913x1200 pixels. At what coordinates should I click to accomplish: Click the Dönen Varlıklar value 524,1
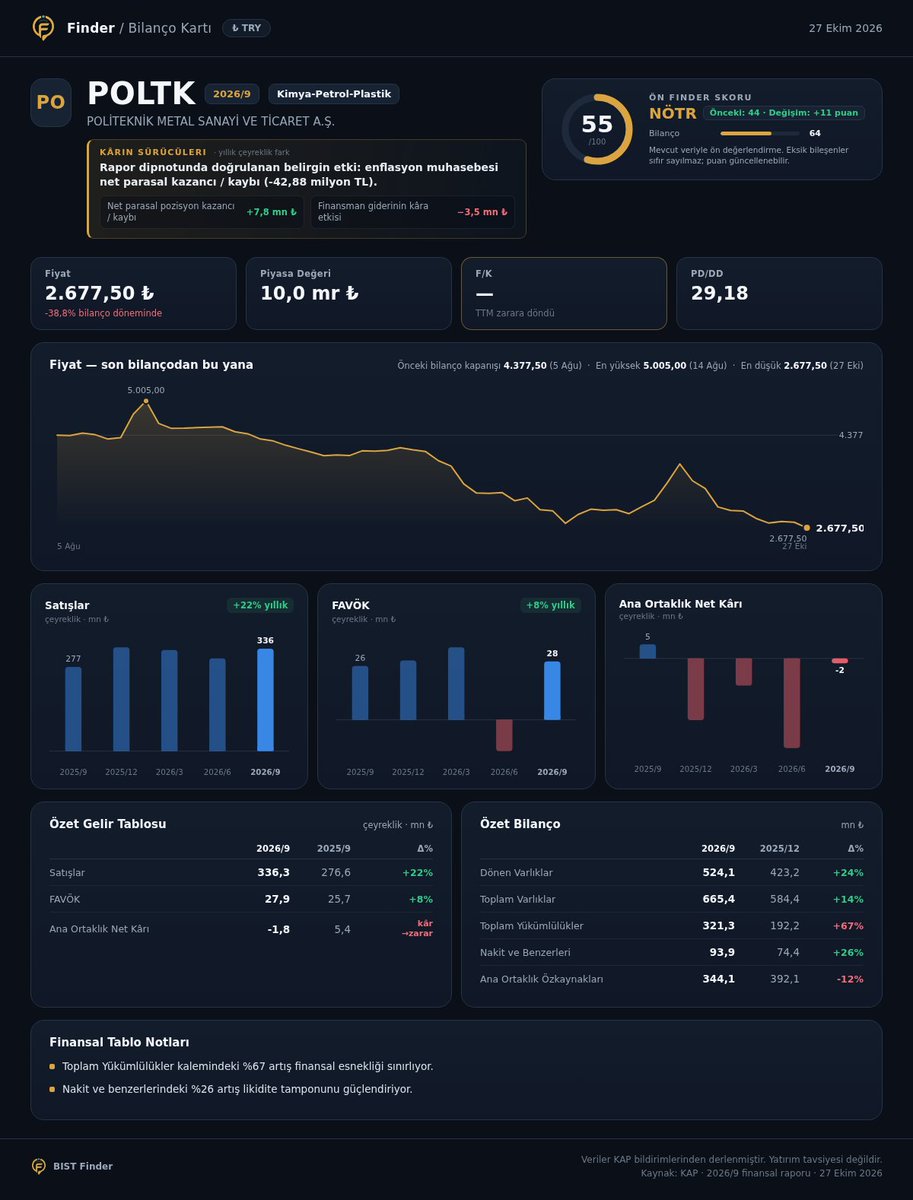(718, 872)
